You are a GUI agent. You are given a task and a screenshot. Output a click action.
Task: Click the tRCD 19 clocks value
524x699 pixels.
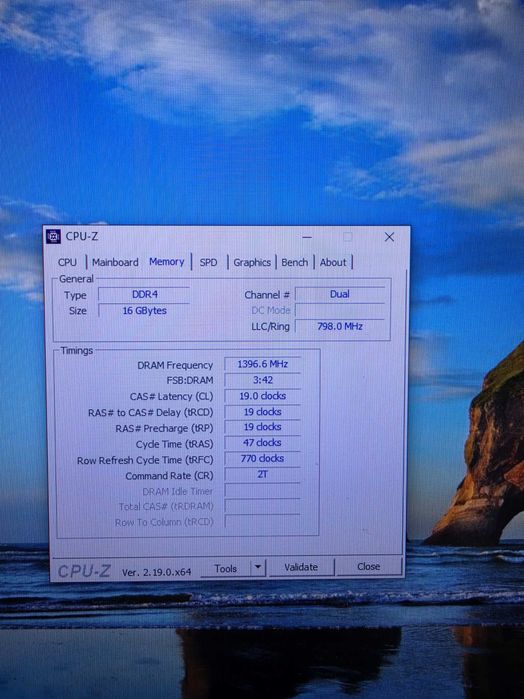pos(262,412)
